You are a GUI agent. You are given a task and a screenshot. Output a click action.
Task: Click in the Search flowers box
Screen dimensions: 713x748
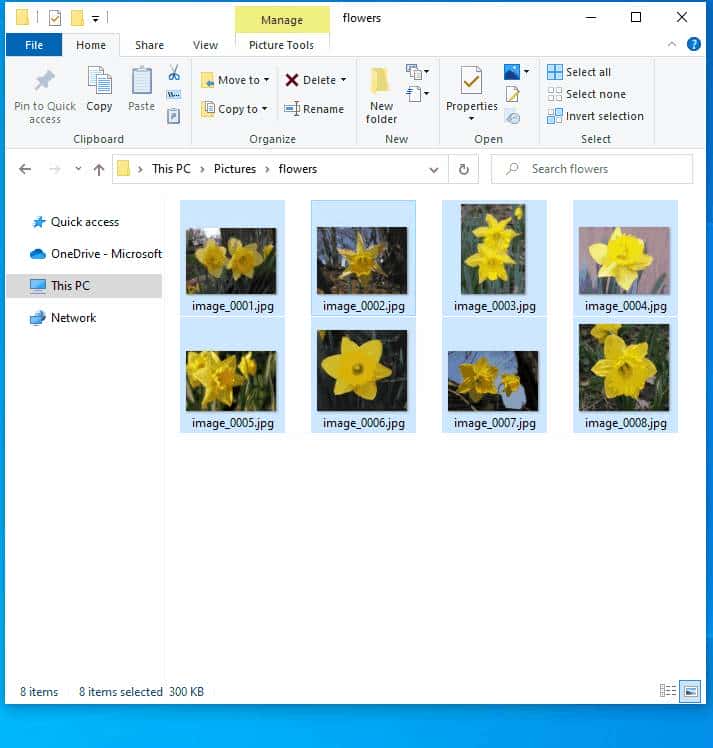[592, 169]
